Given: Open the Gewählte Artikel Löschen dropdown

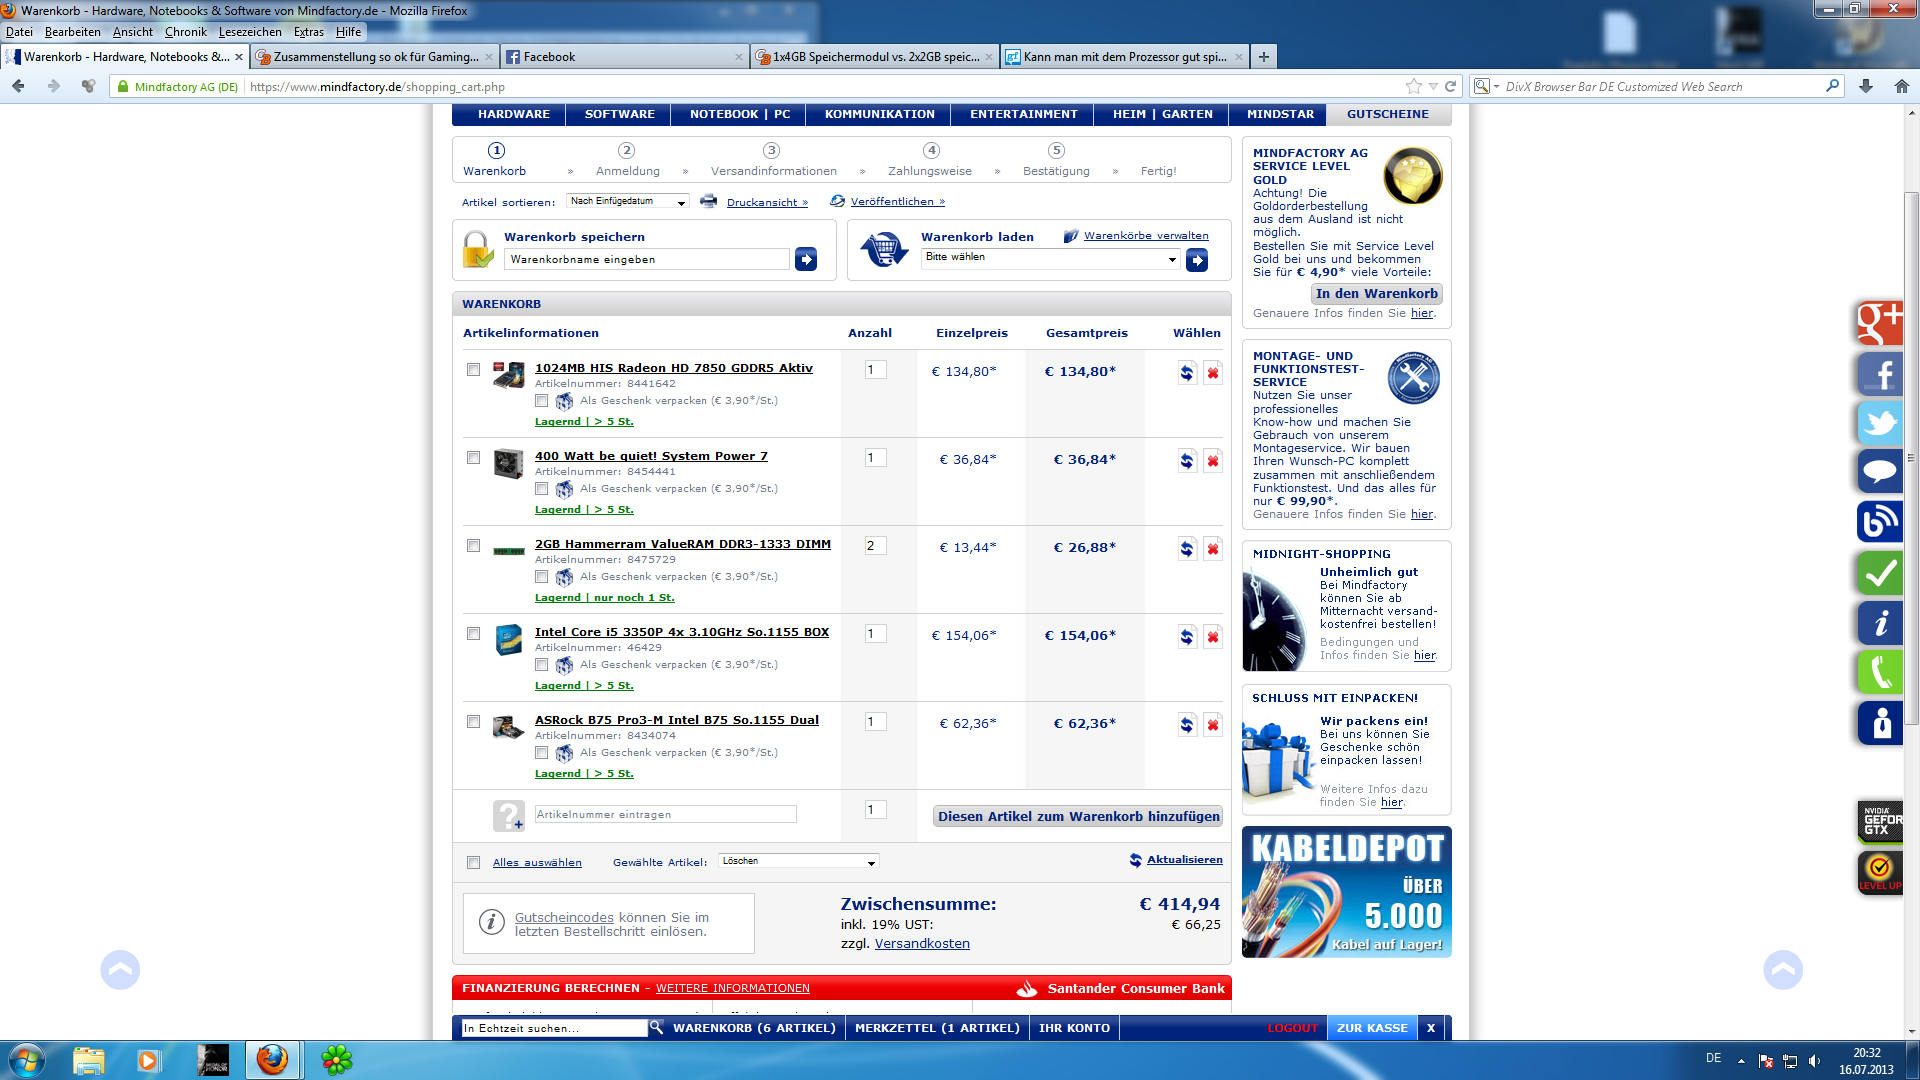Looking at the screenshot, I should (x=798, y=861).
